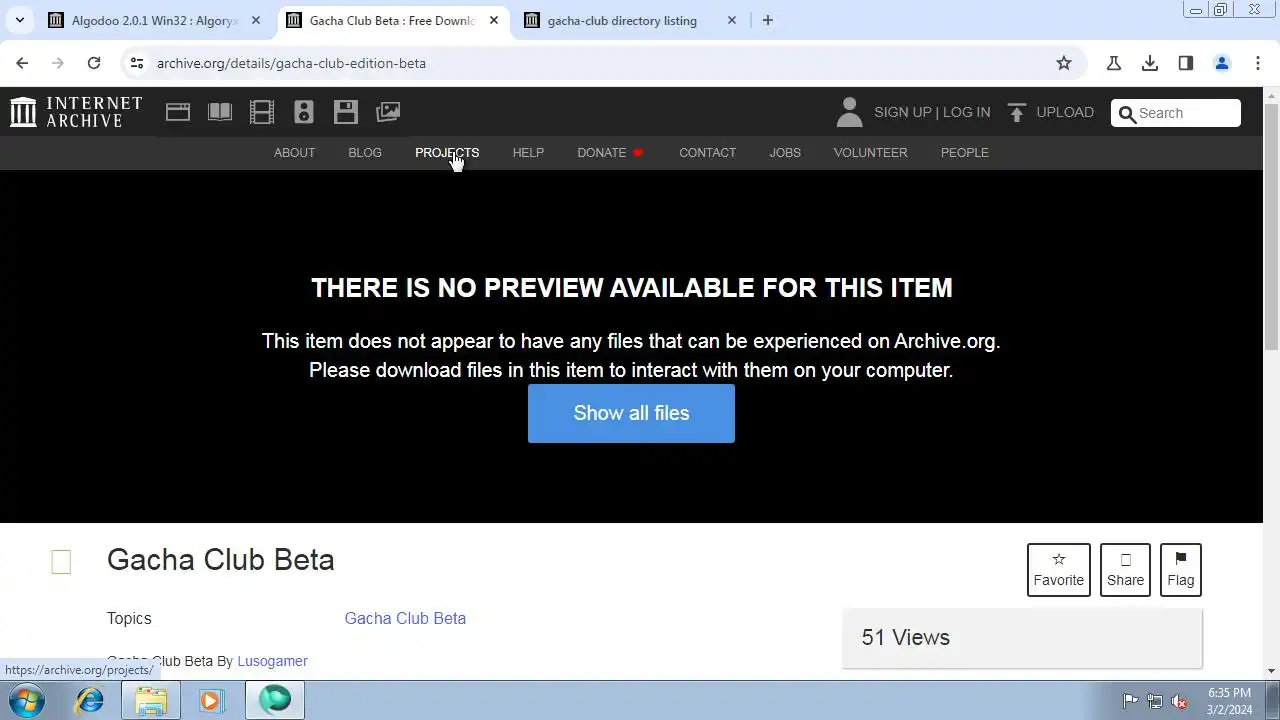
Task: Open the DONATE menu item
Action: (610, 153)
